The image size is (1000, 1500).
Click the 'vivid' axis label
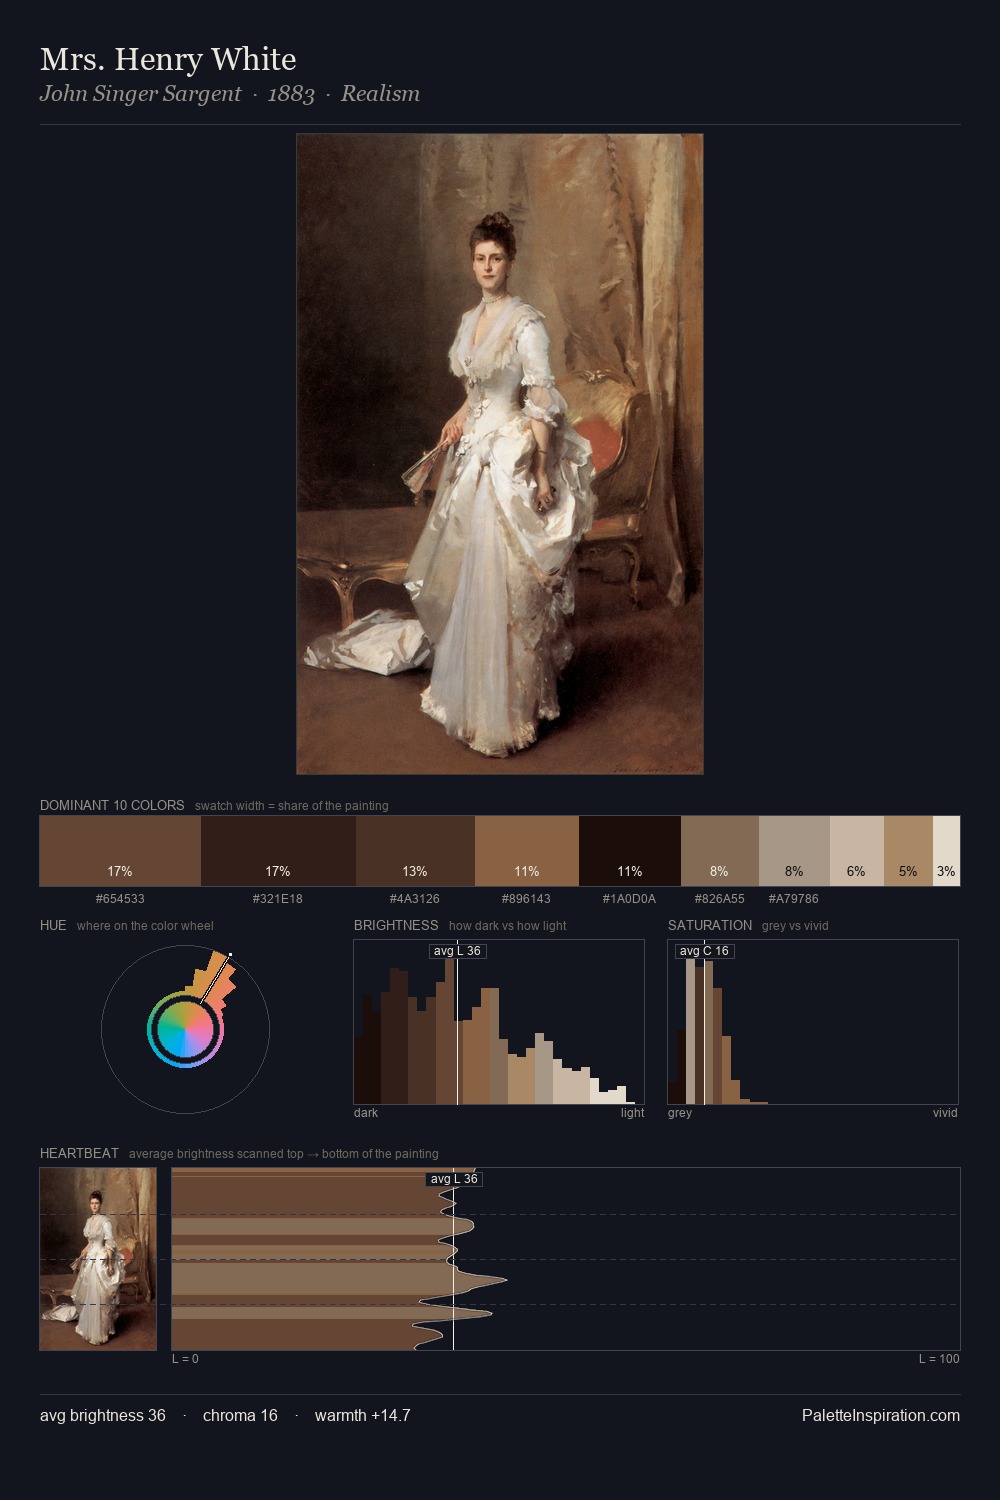tap(945, 1113)
